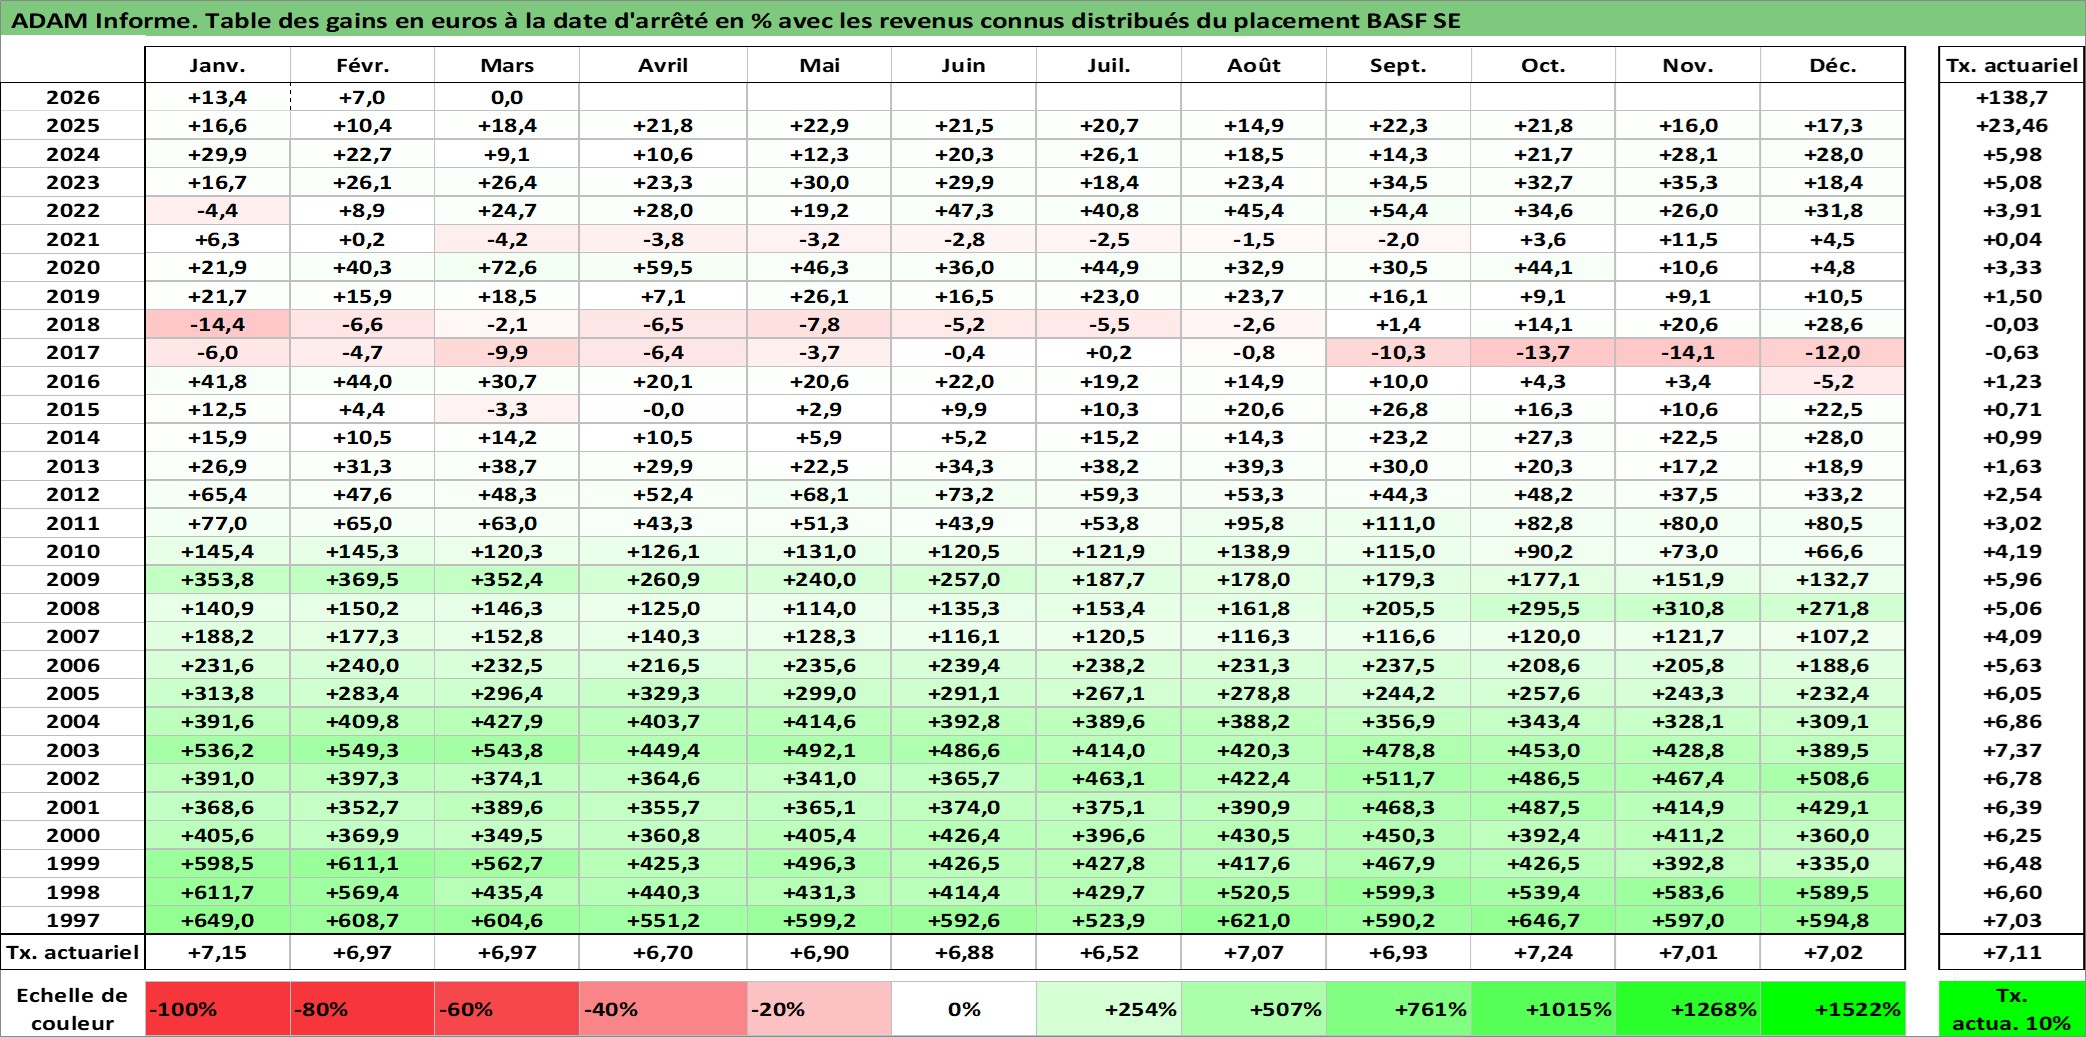Select the 'Févr.' column header

point(362,65)
